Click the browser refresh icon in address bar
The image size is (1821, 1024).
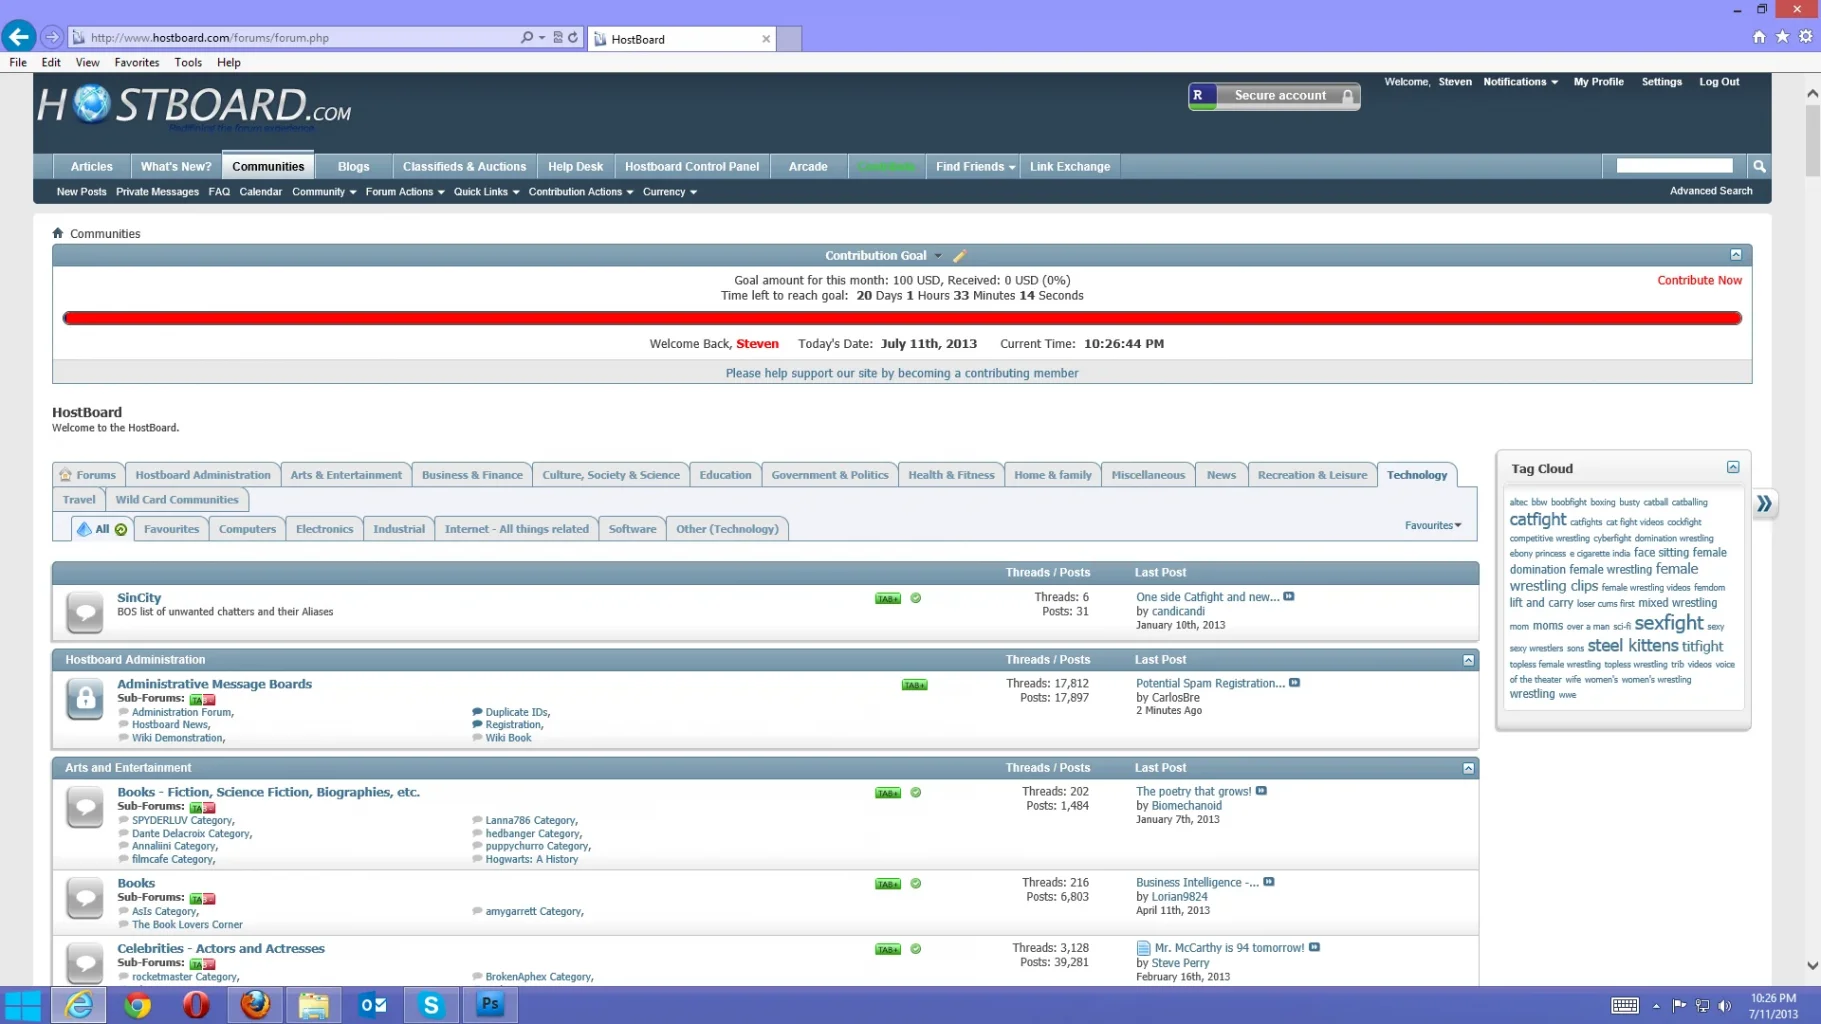(x=573, y=37)
